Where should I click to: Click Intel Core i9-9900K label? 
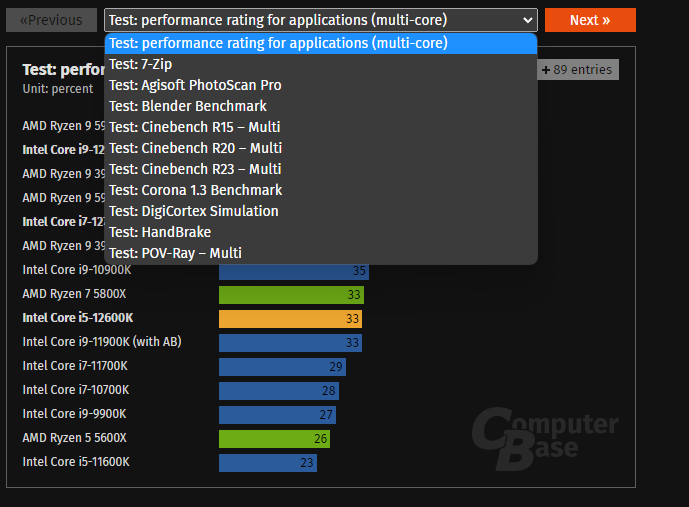point(74,414)
